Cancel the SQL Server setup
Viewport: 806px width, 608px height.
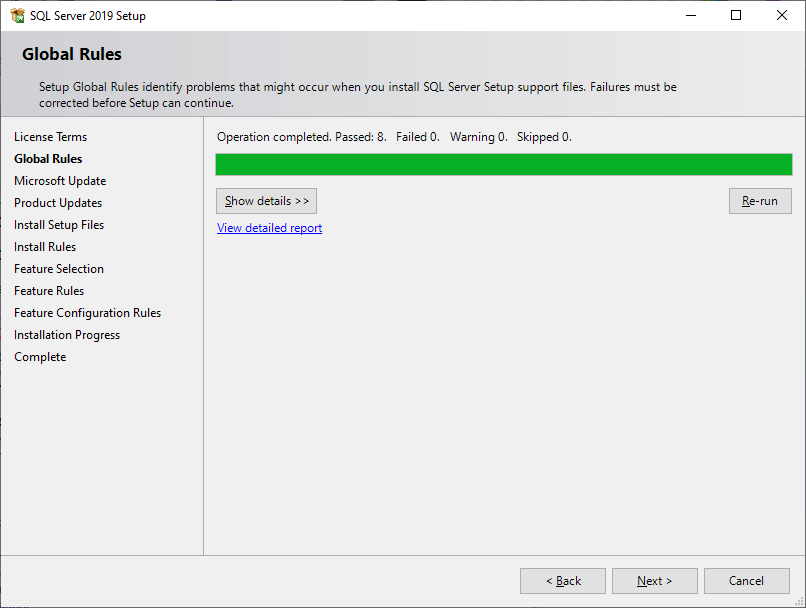(746, 580)
